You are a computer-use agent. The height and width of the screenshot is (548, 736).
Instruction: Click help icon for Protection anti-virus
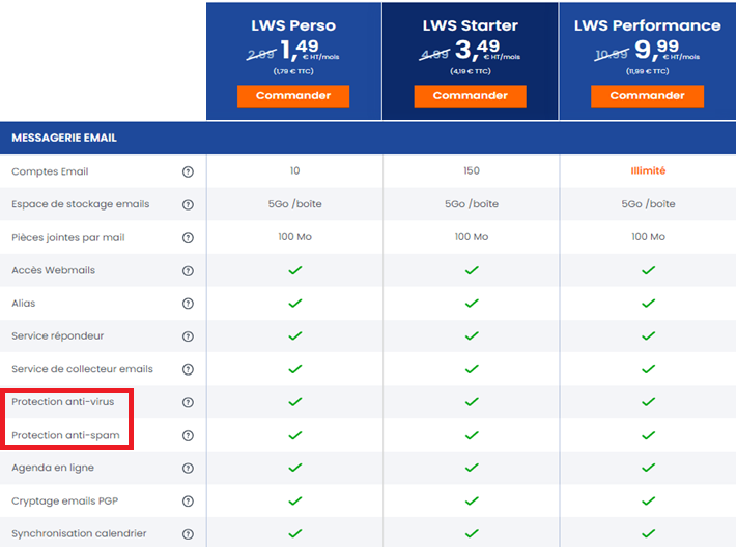(188, 402)
